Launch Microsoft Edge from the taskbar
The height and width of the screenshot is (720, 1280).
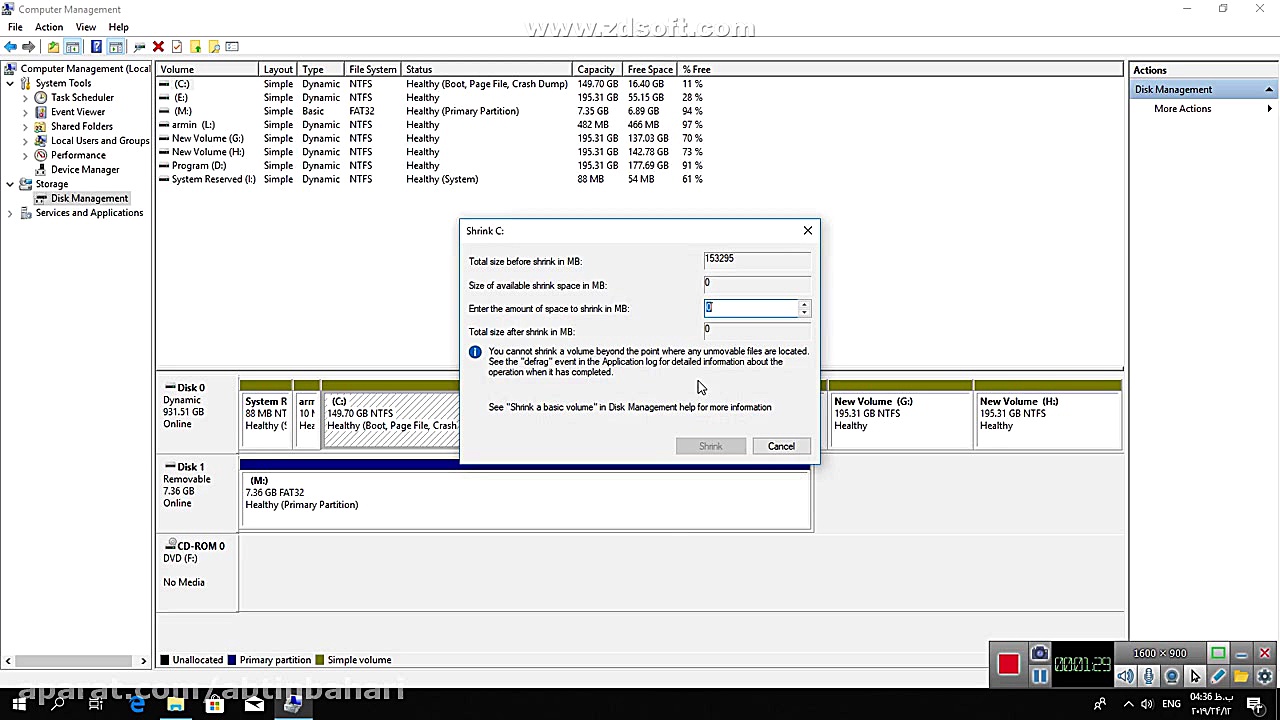coord(137,705)
